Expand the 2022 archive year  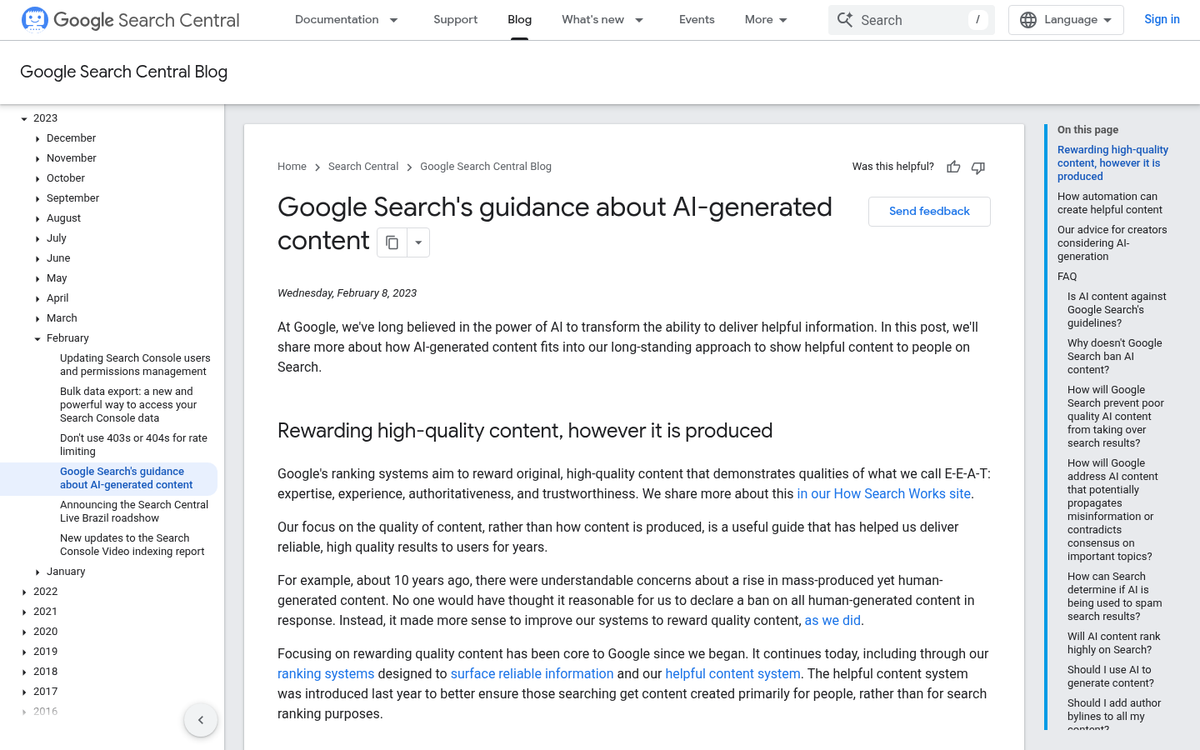pyautogui.click(x=24, y=591)
